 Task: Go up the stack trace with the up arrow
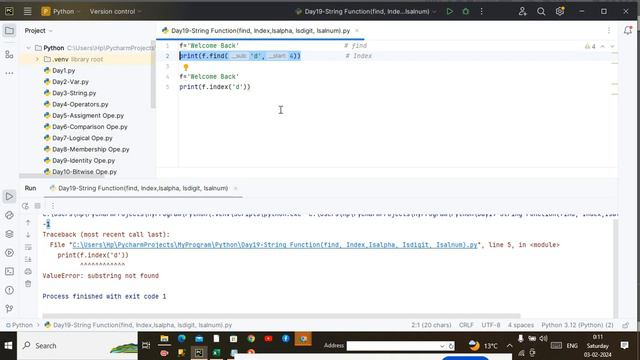[x=28, y=222]
